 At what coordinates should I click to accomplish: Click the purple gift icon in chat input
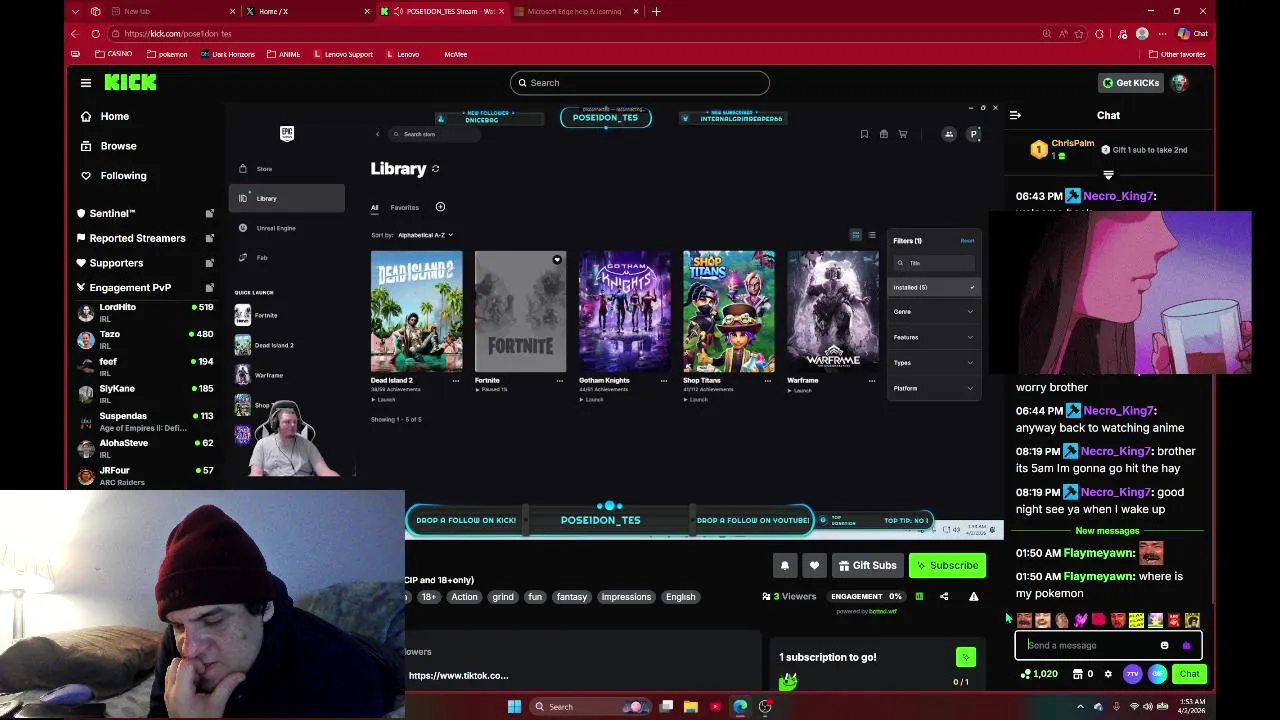1187,646
